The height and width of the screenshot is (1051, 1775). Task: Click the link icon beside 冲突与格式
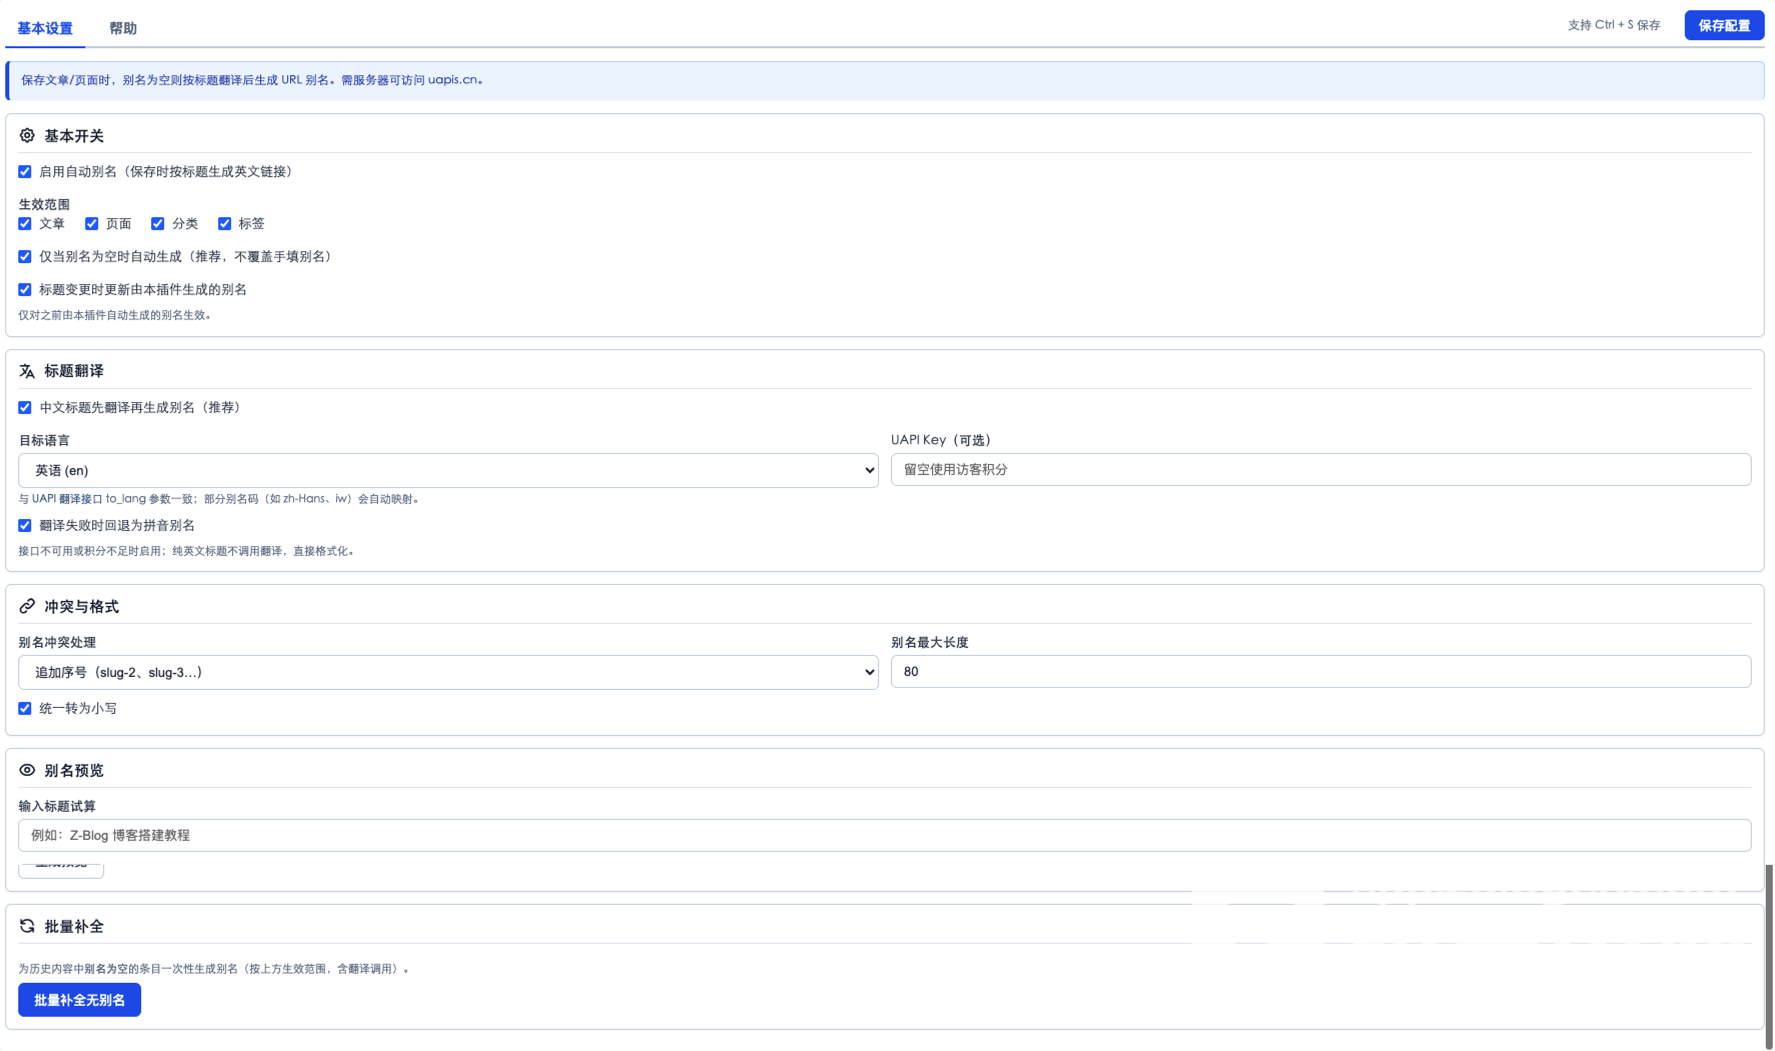pos(27,606)
